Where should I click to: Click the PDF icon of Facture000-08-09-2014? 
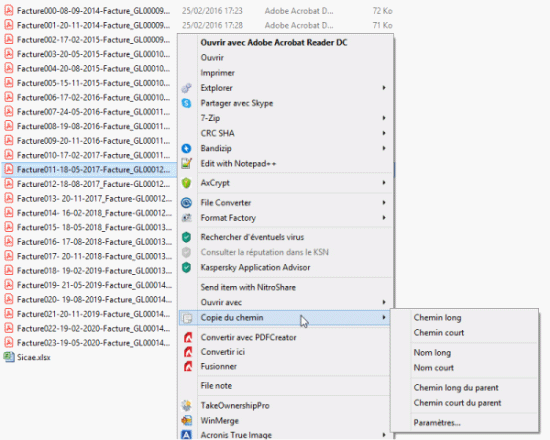(x=9, y=11)
